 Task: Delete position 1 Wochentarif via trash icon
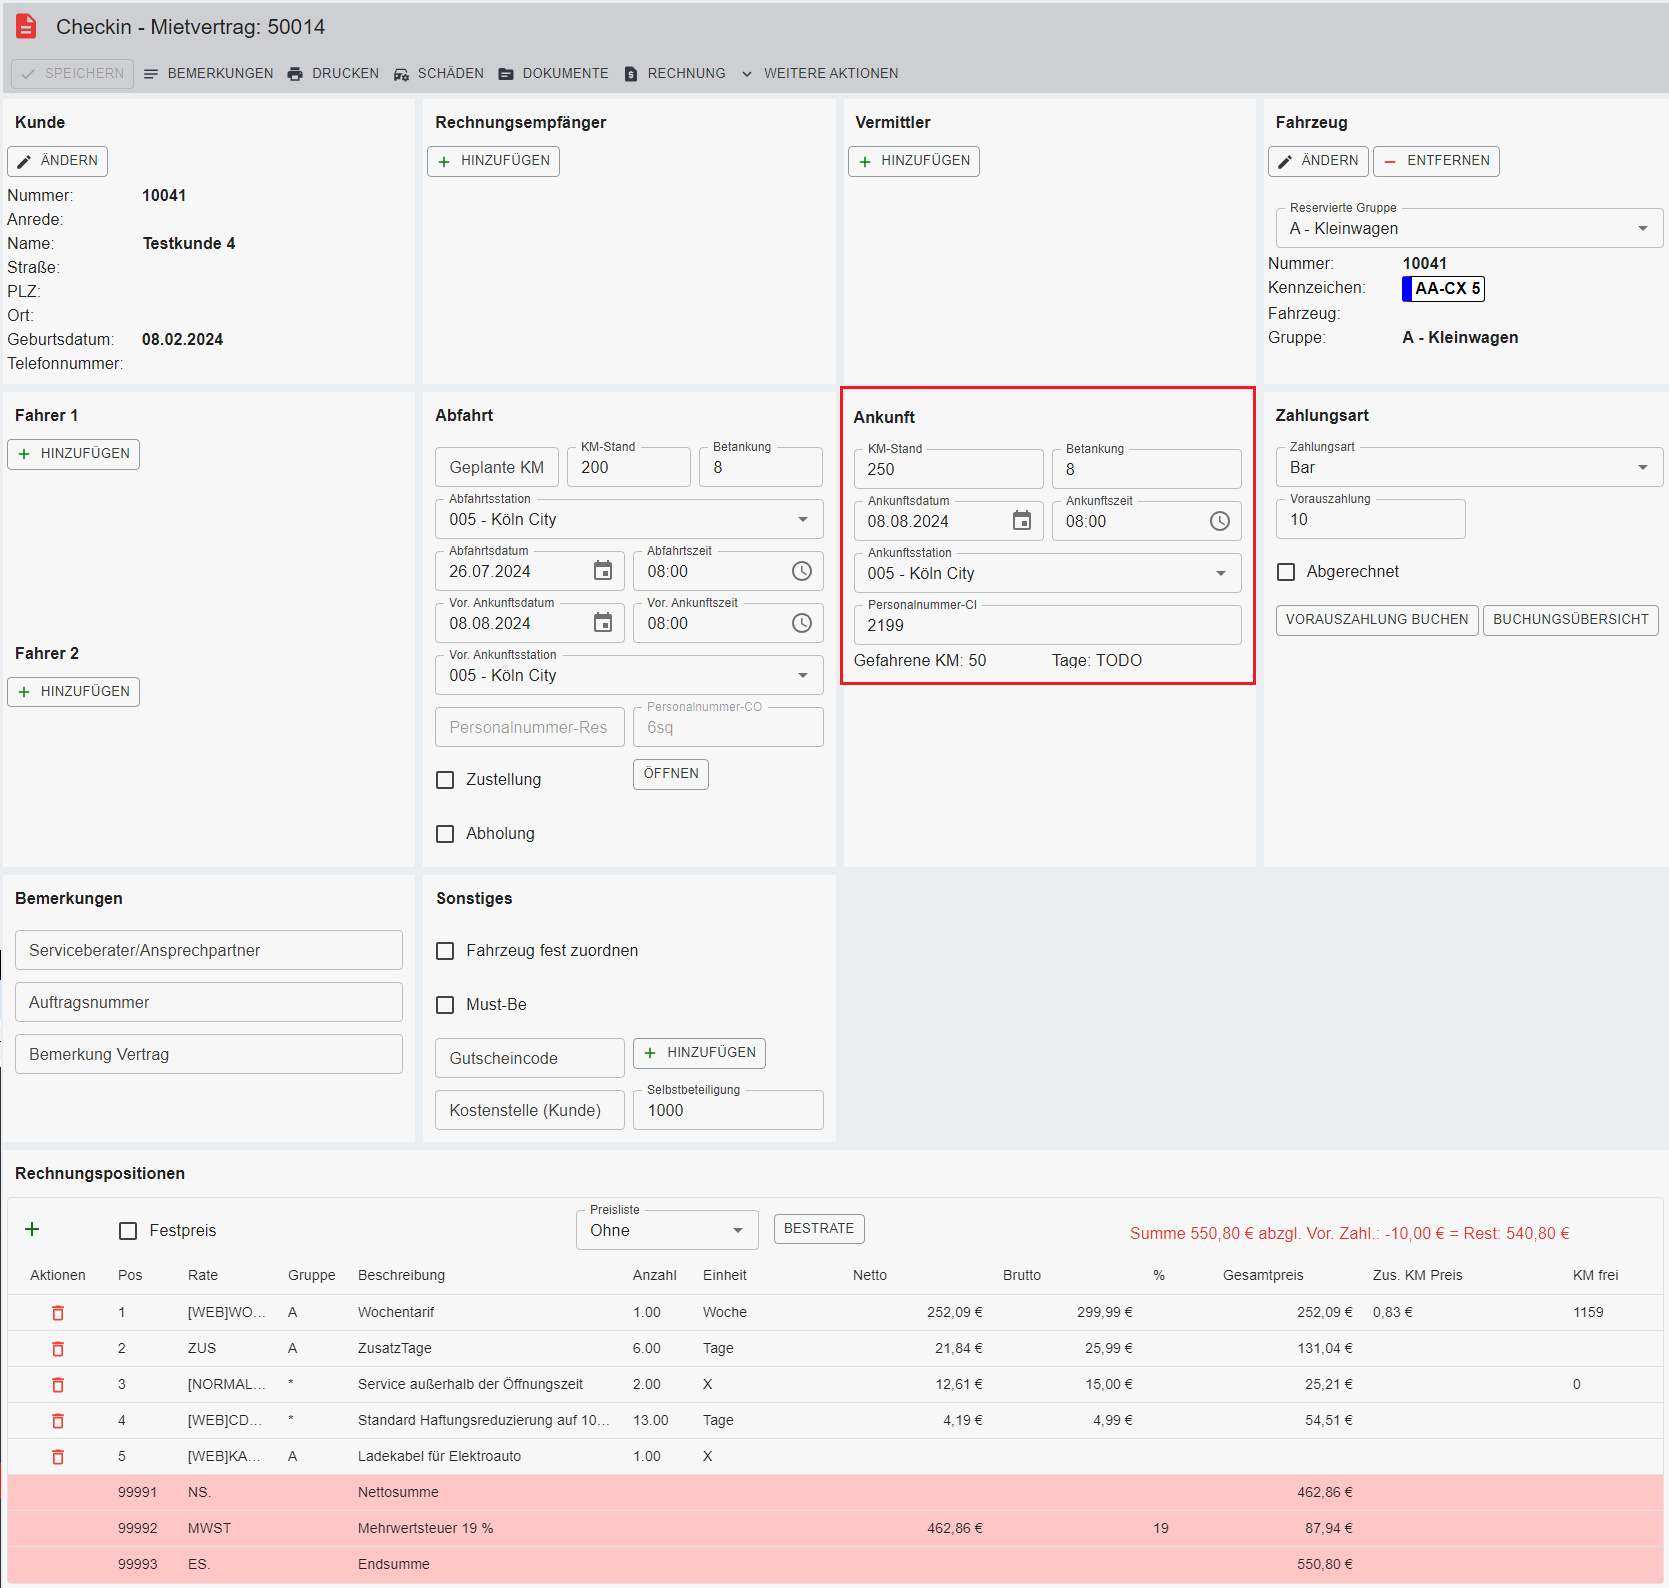point(58,1313)
